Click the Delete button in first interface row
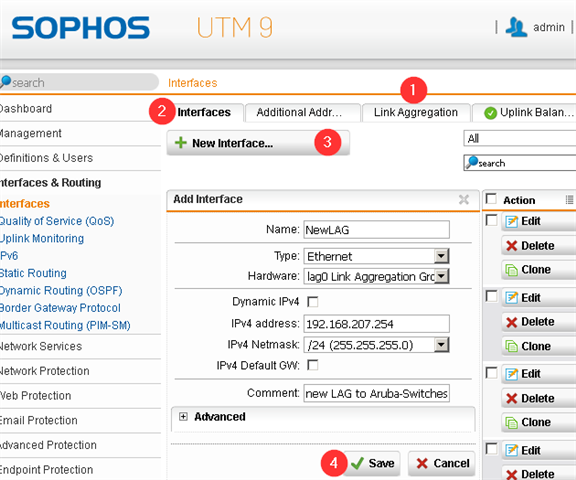Image resolution: width=576 pixels, height=480 pixels. point(539,245)
